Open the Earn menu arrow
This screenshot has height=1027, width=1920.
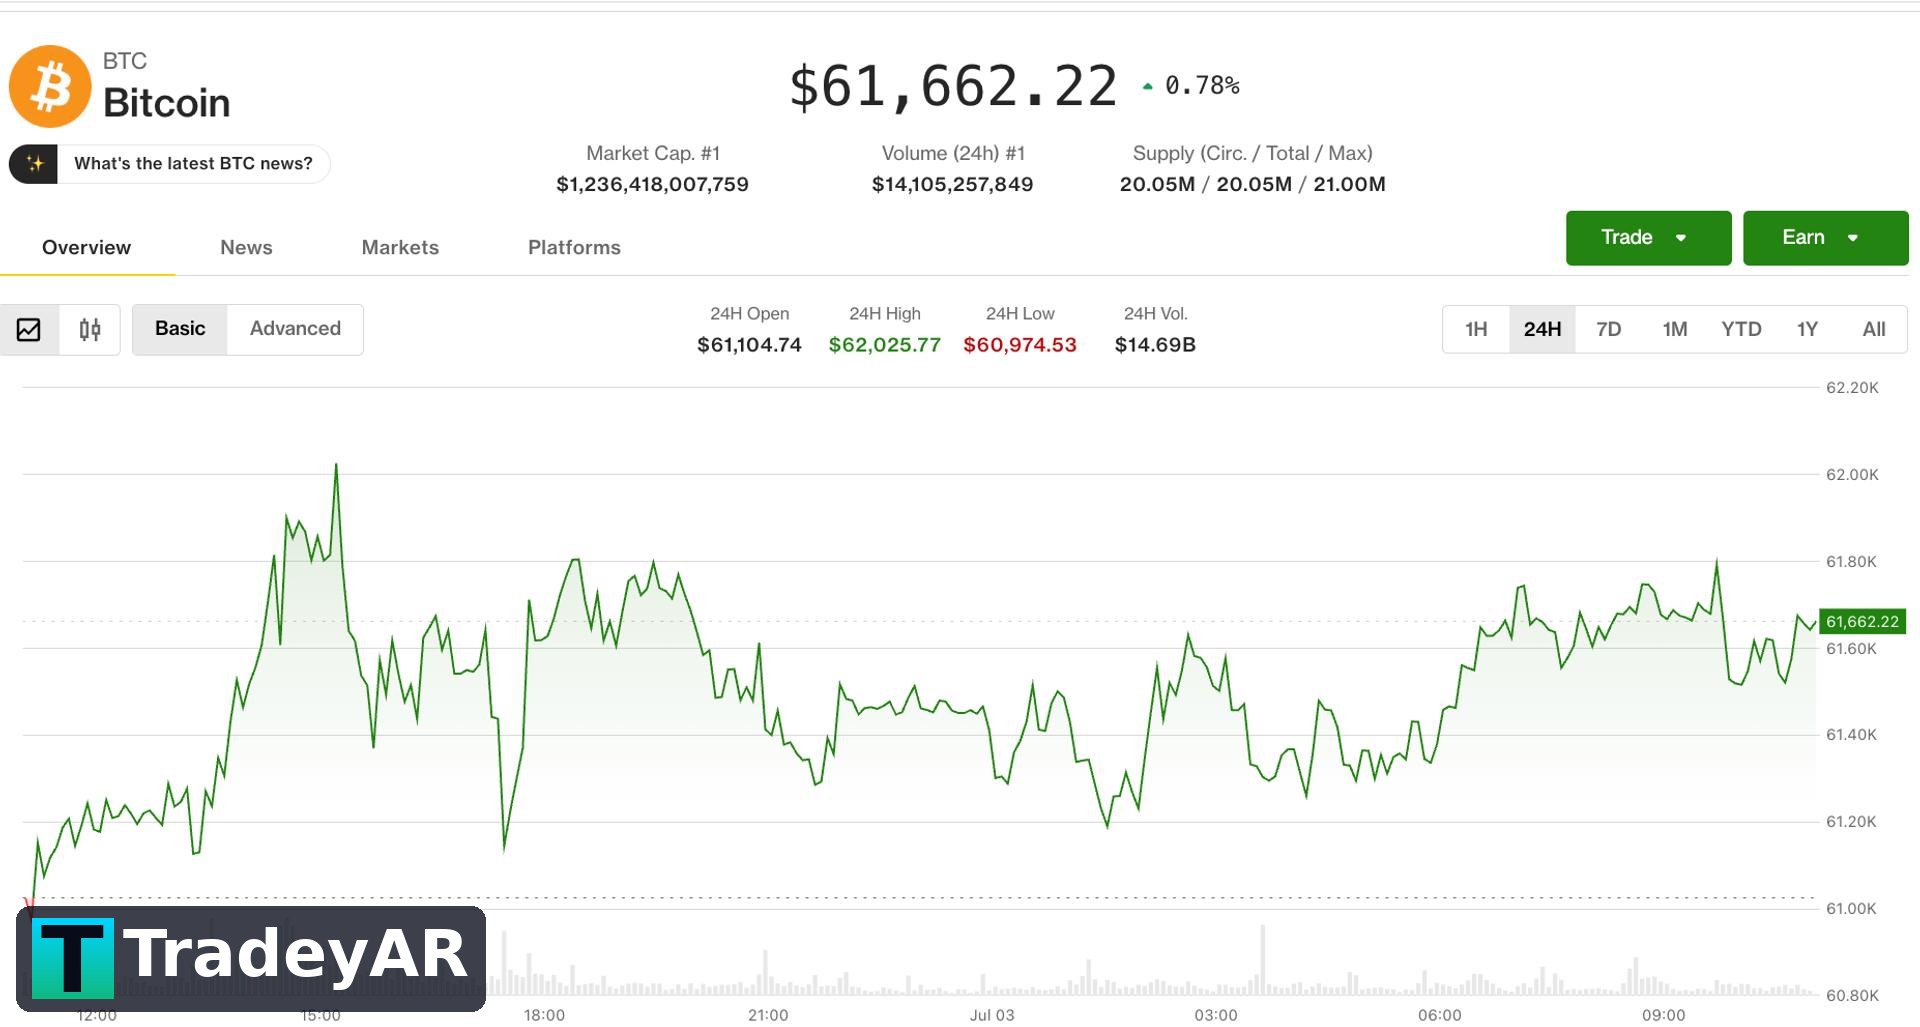pyautogui.click(x=1853, y=238)
